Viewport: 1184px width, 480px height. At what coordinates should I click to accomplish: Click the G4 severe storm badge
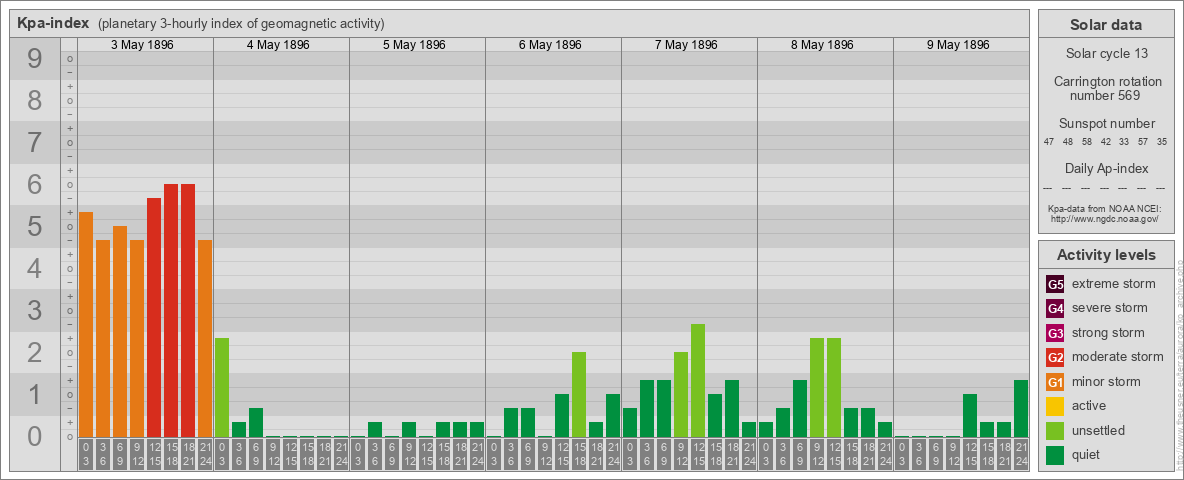tap(1055, 308)
